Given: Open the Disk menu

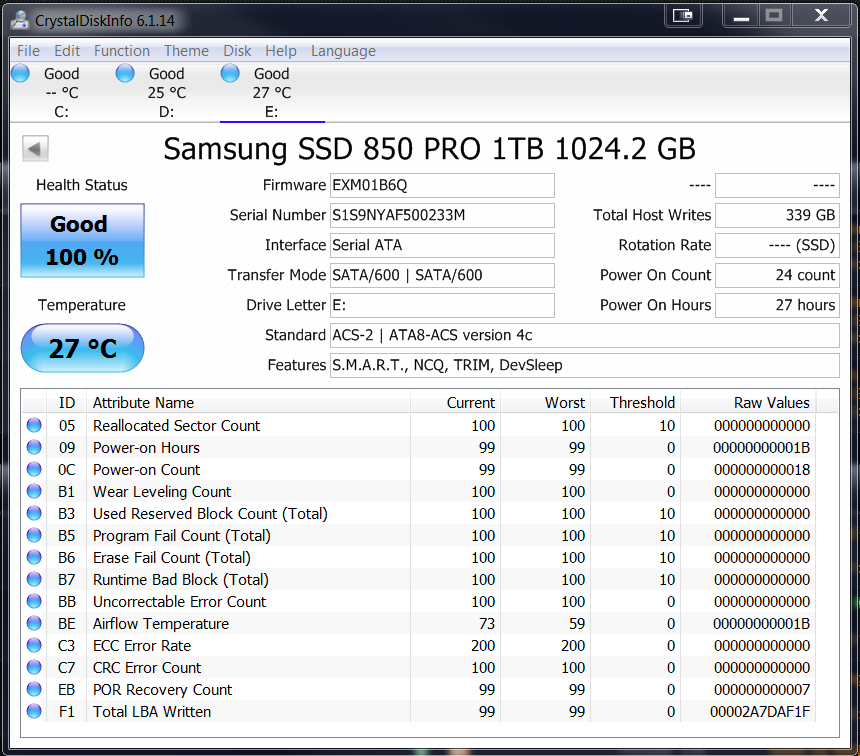Looking at the screenshot, I should (237, 51).
